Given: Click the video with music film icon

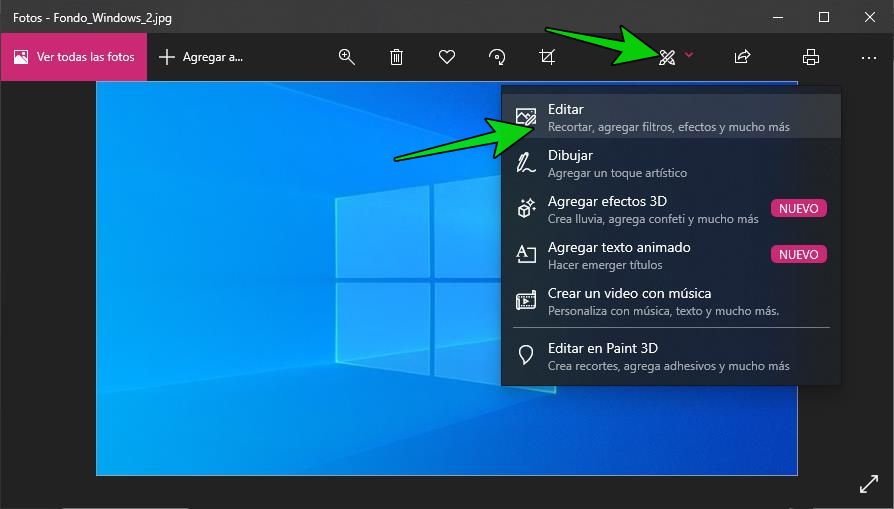Looking at the screenshot, I should tap(526, 300).
